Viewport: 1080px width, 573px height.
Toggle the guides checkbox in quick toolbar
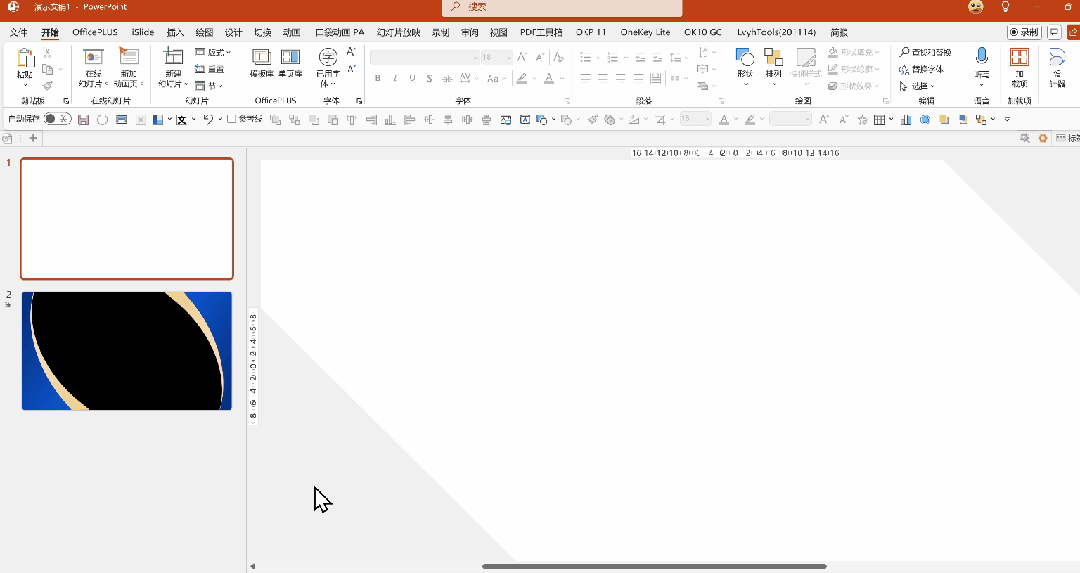[x=231, y=119]
